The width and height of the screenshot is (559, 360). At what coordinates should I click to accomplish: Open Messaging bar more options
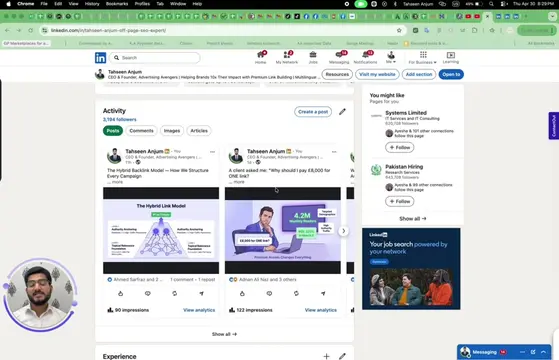coord(522,352)
